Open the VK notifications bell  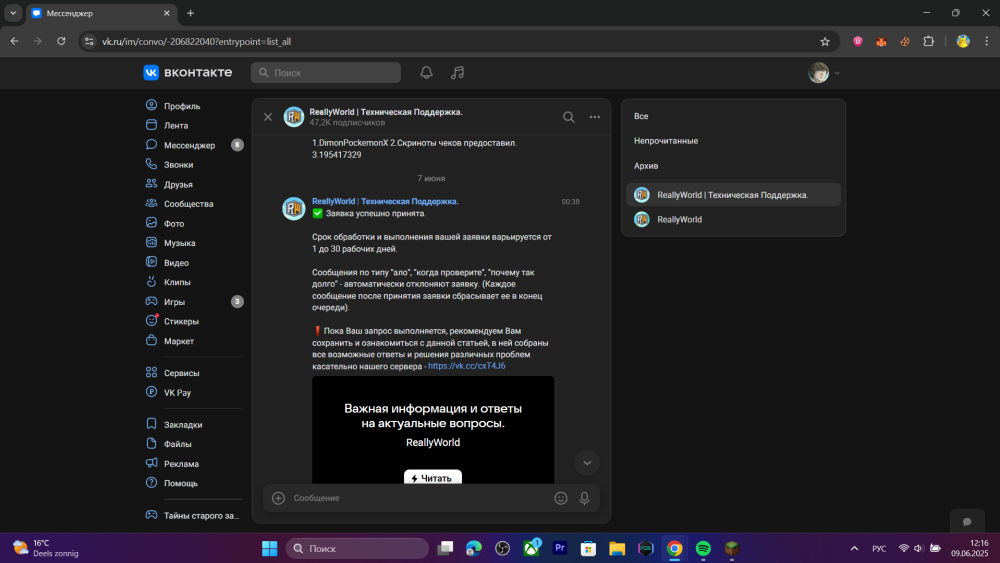tap(426, 73)
